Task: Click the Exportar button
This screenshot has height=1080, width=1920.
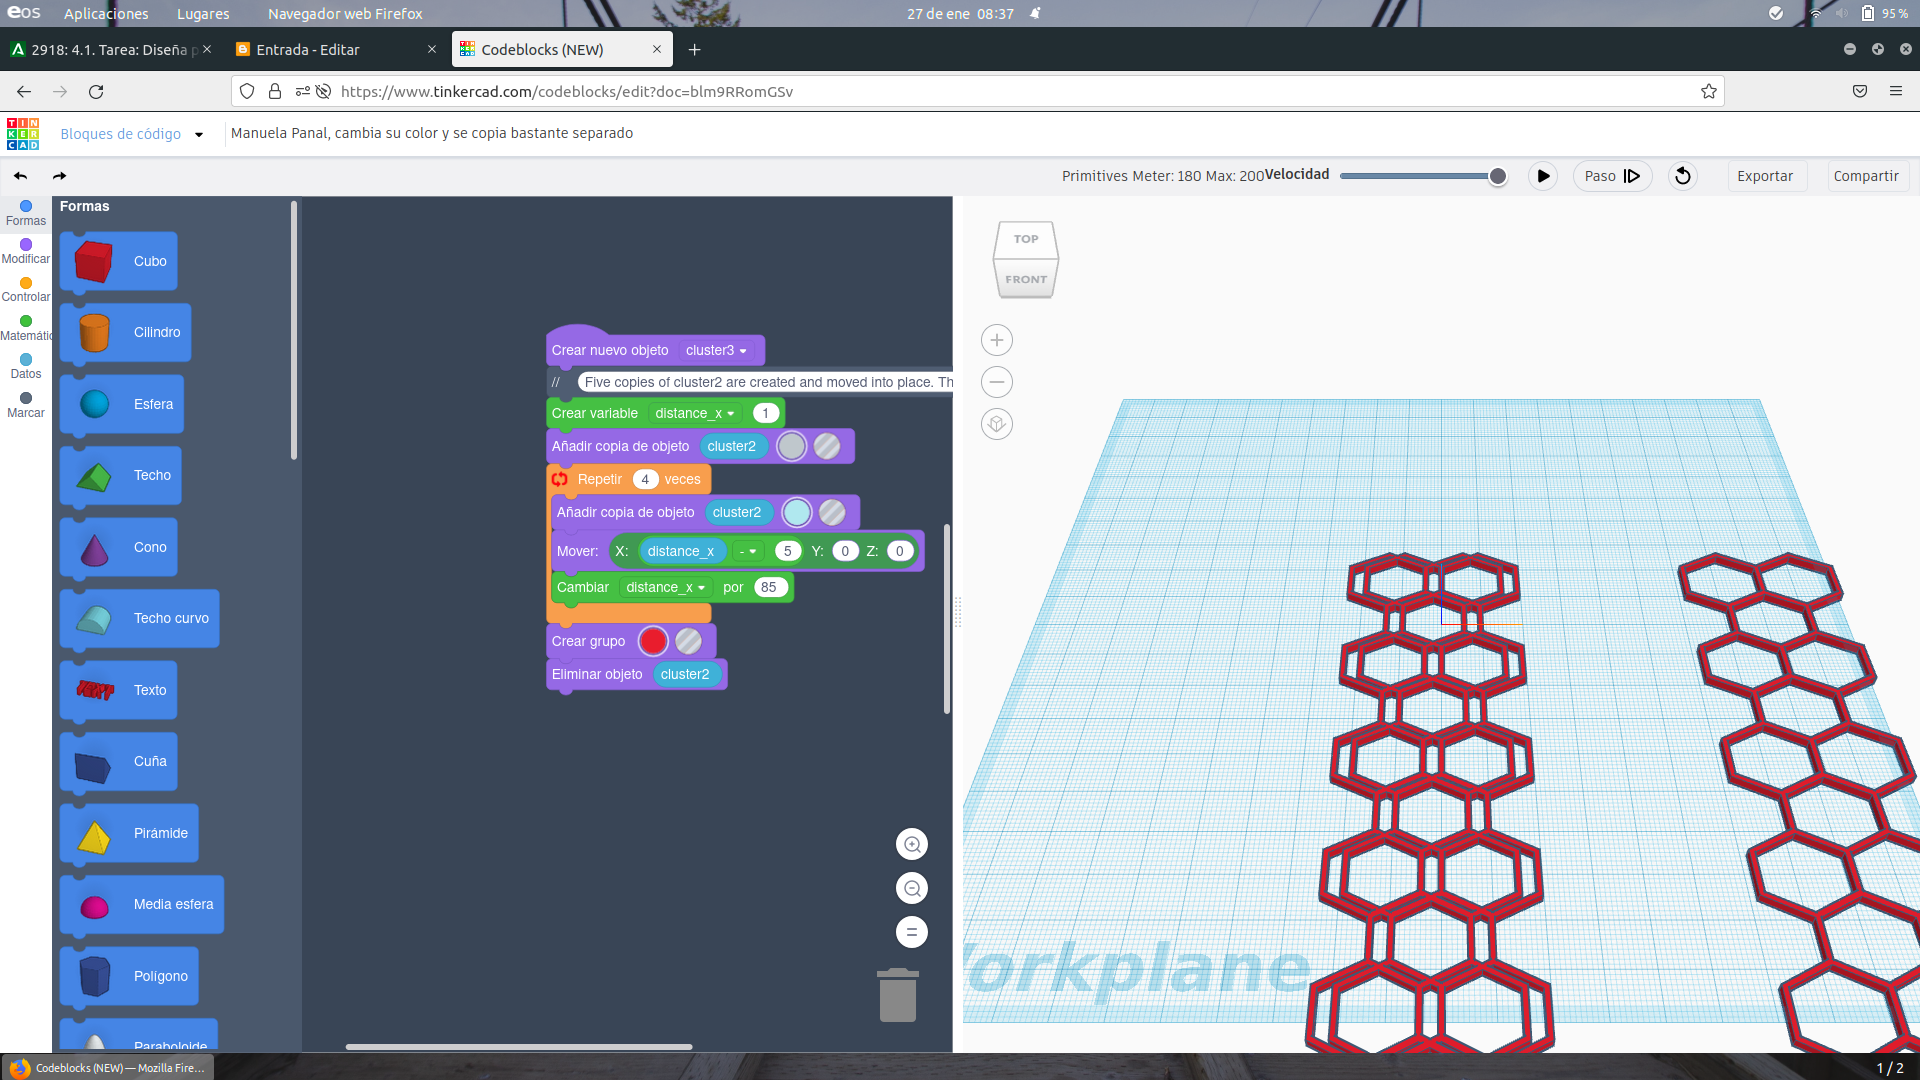Action: 1764,176
